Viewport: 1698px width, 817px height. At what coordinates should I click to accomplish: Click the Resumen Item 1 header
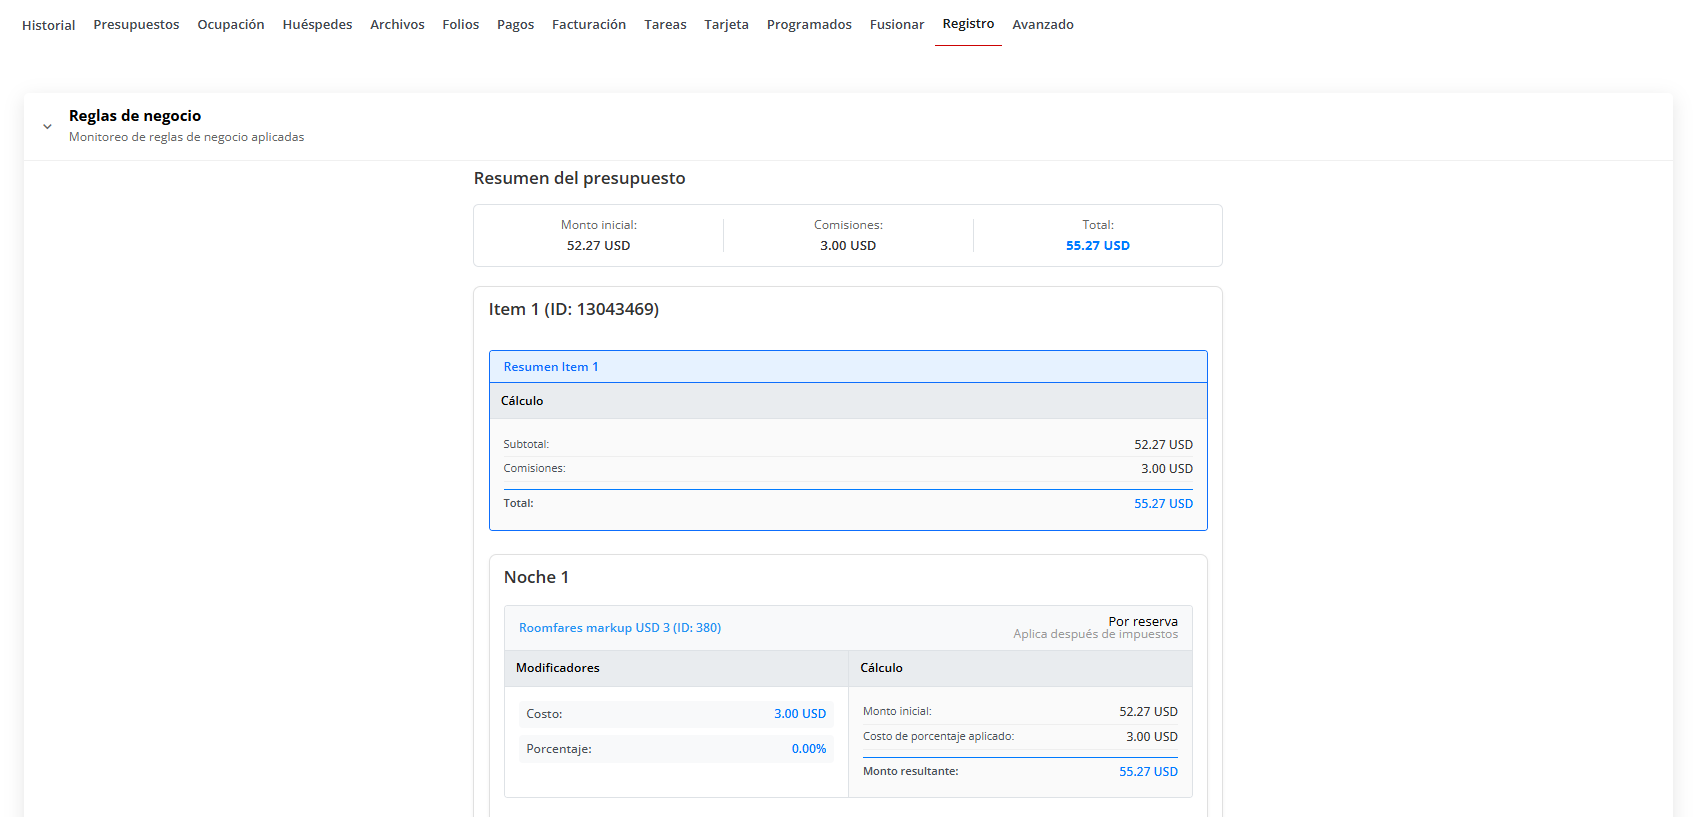coord(551,367)
